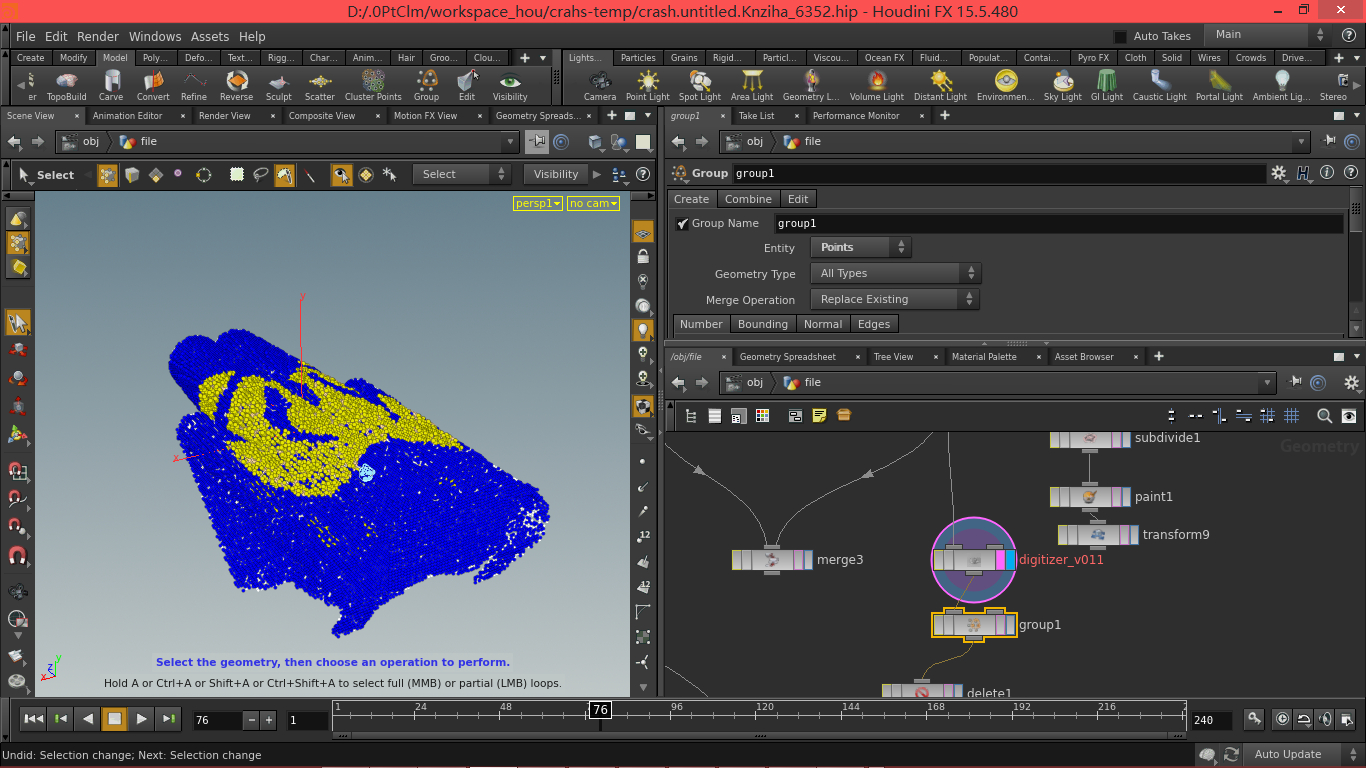Switch to the Combine tab

pyautogui.click(x=748, y=199)
